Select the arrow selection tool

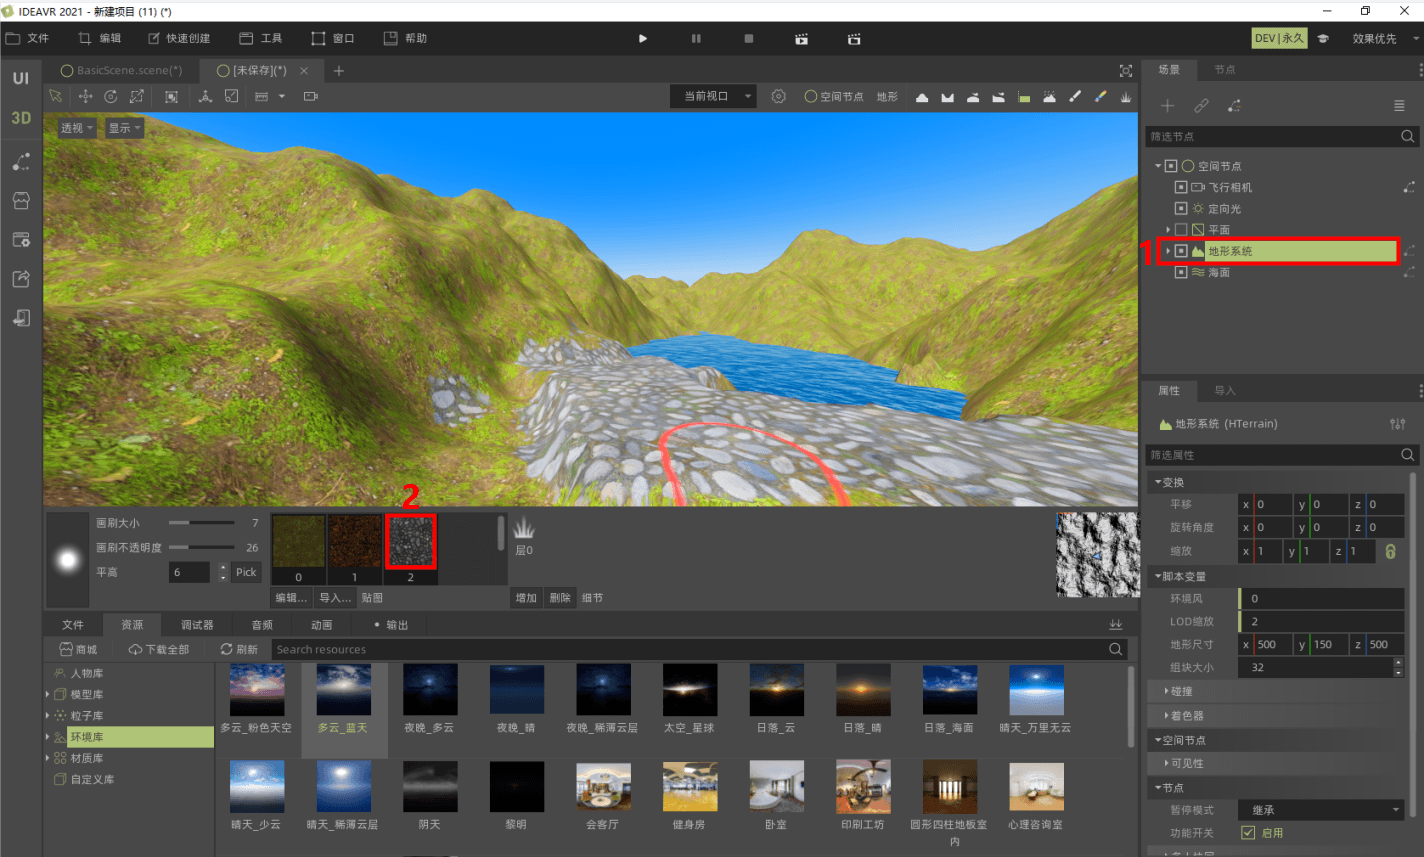point(56,96)
